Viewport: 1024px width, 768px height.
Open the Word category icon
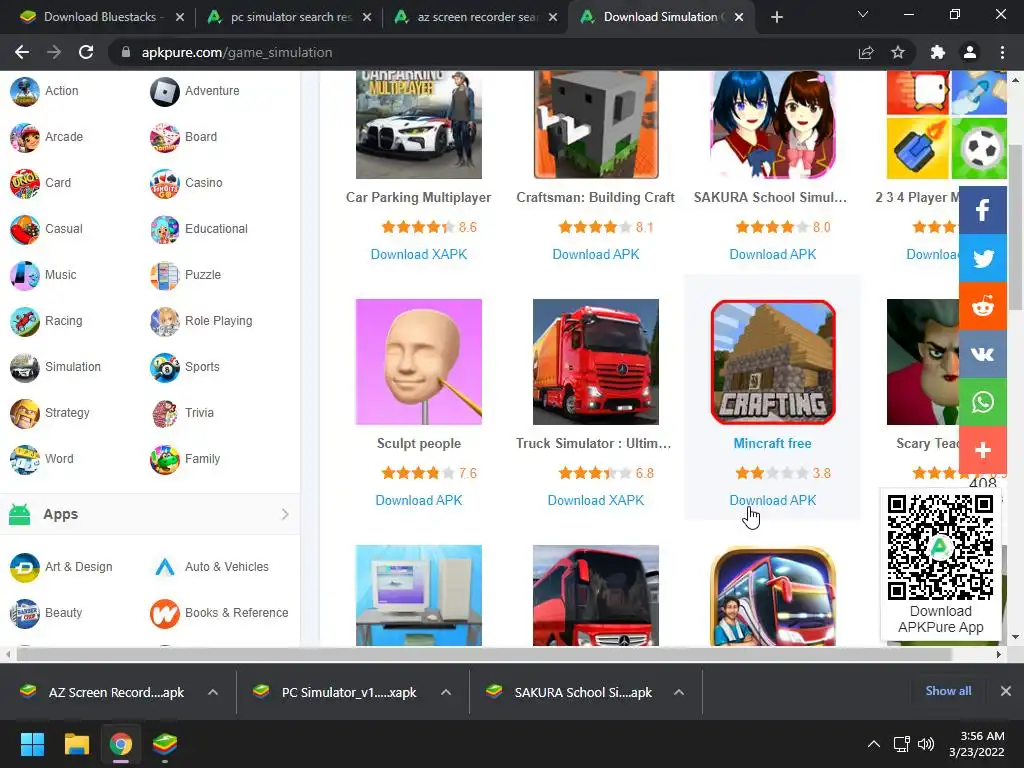25,459
